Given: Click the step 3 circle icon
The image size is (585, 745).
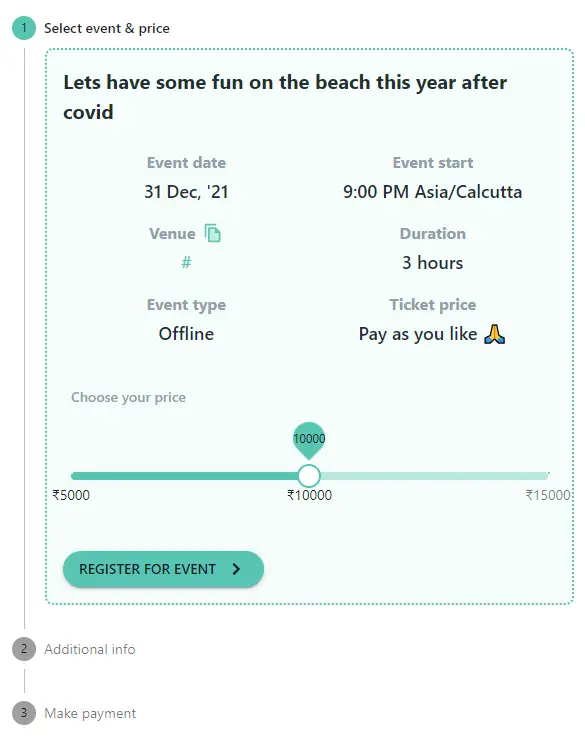Looking at the screenshot, I should coord(24,713).
